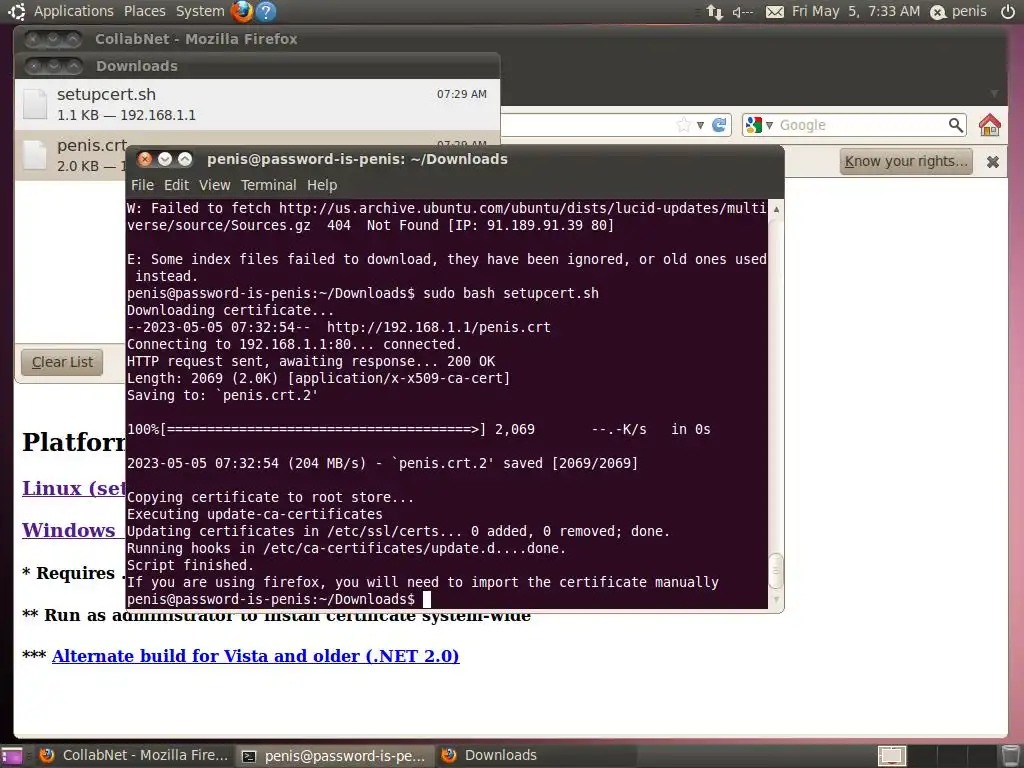
Task: Open the Linux setup link on page
Action: (74, 488)
